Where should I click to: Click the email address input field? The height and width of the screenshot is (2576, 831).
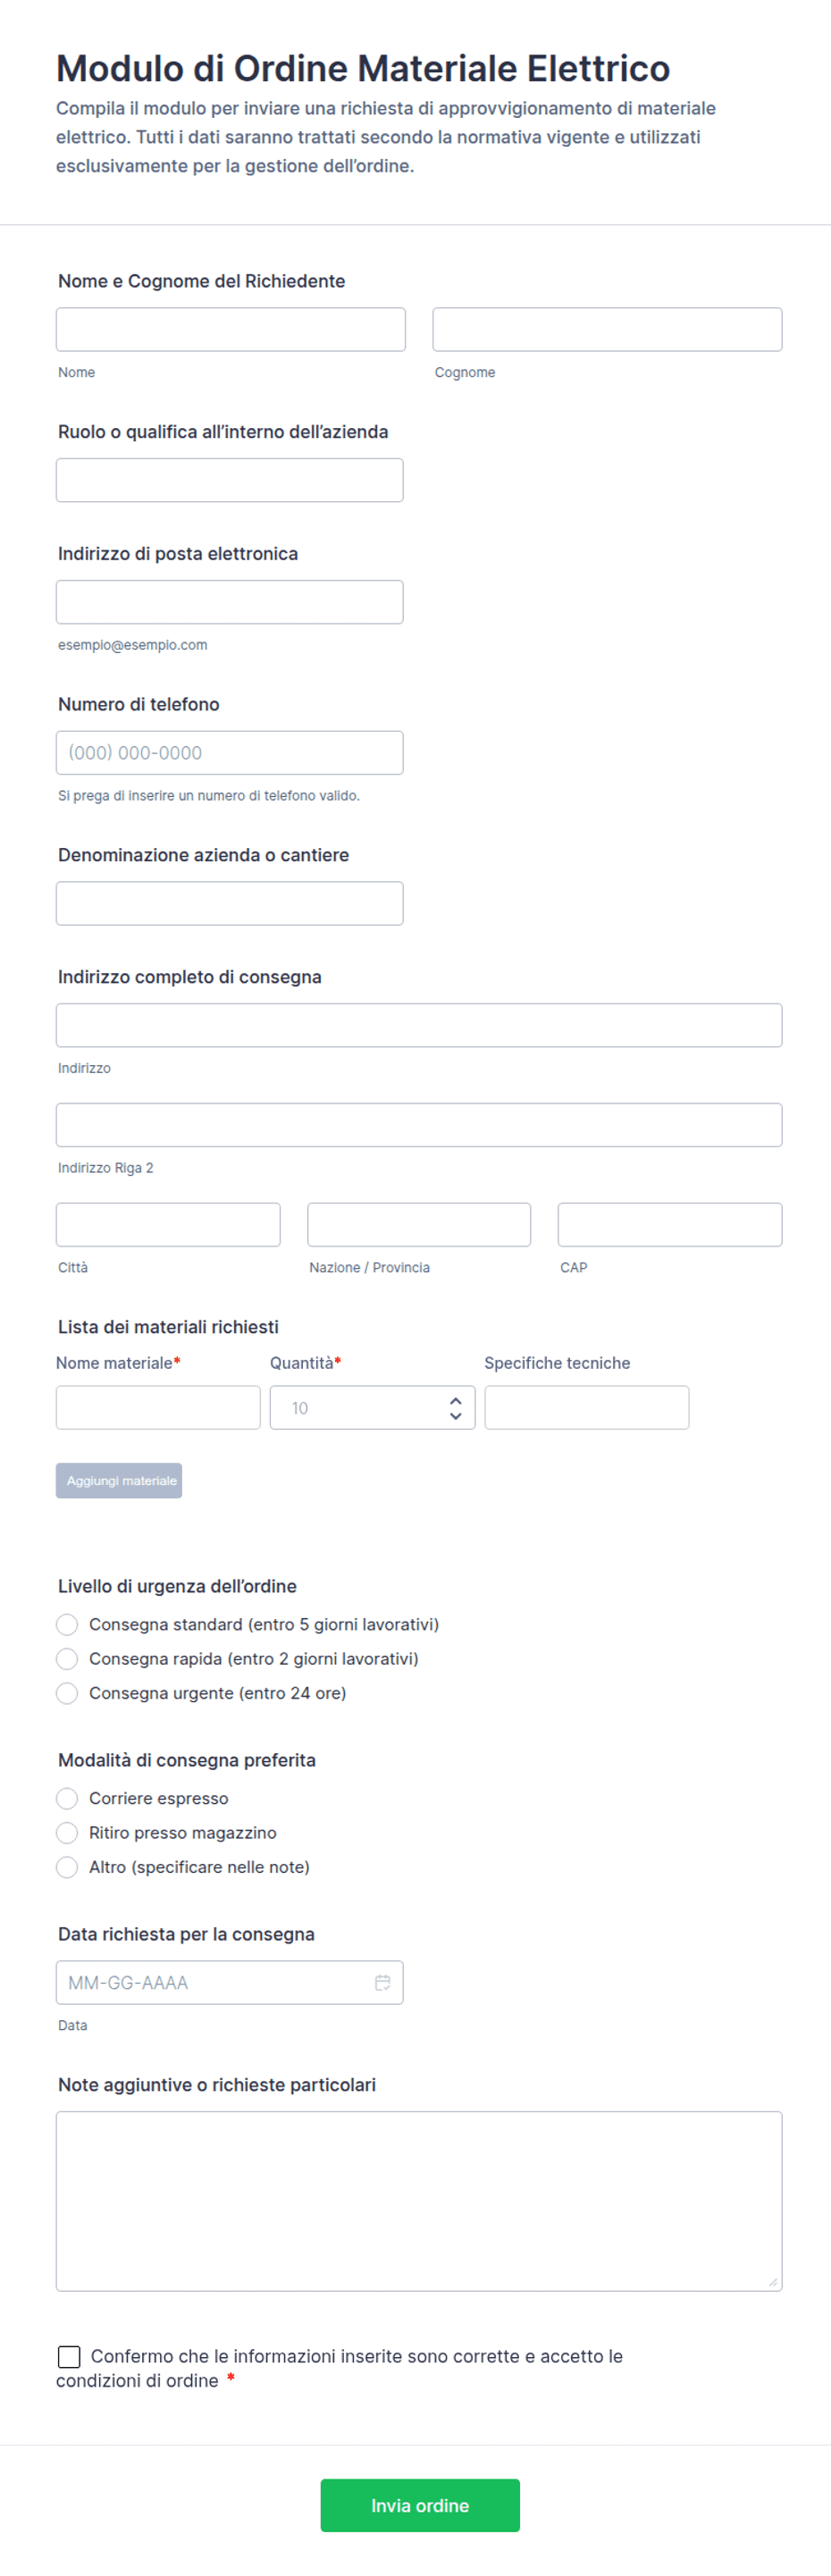pos(230,602)
